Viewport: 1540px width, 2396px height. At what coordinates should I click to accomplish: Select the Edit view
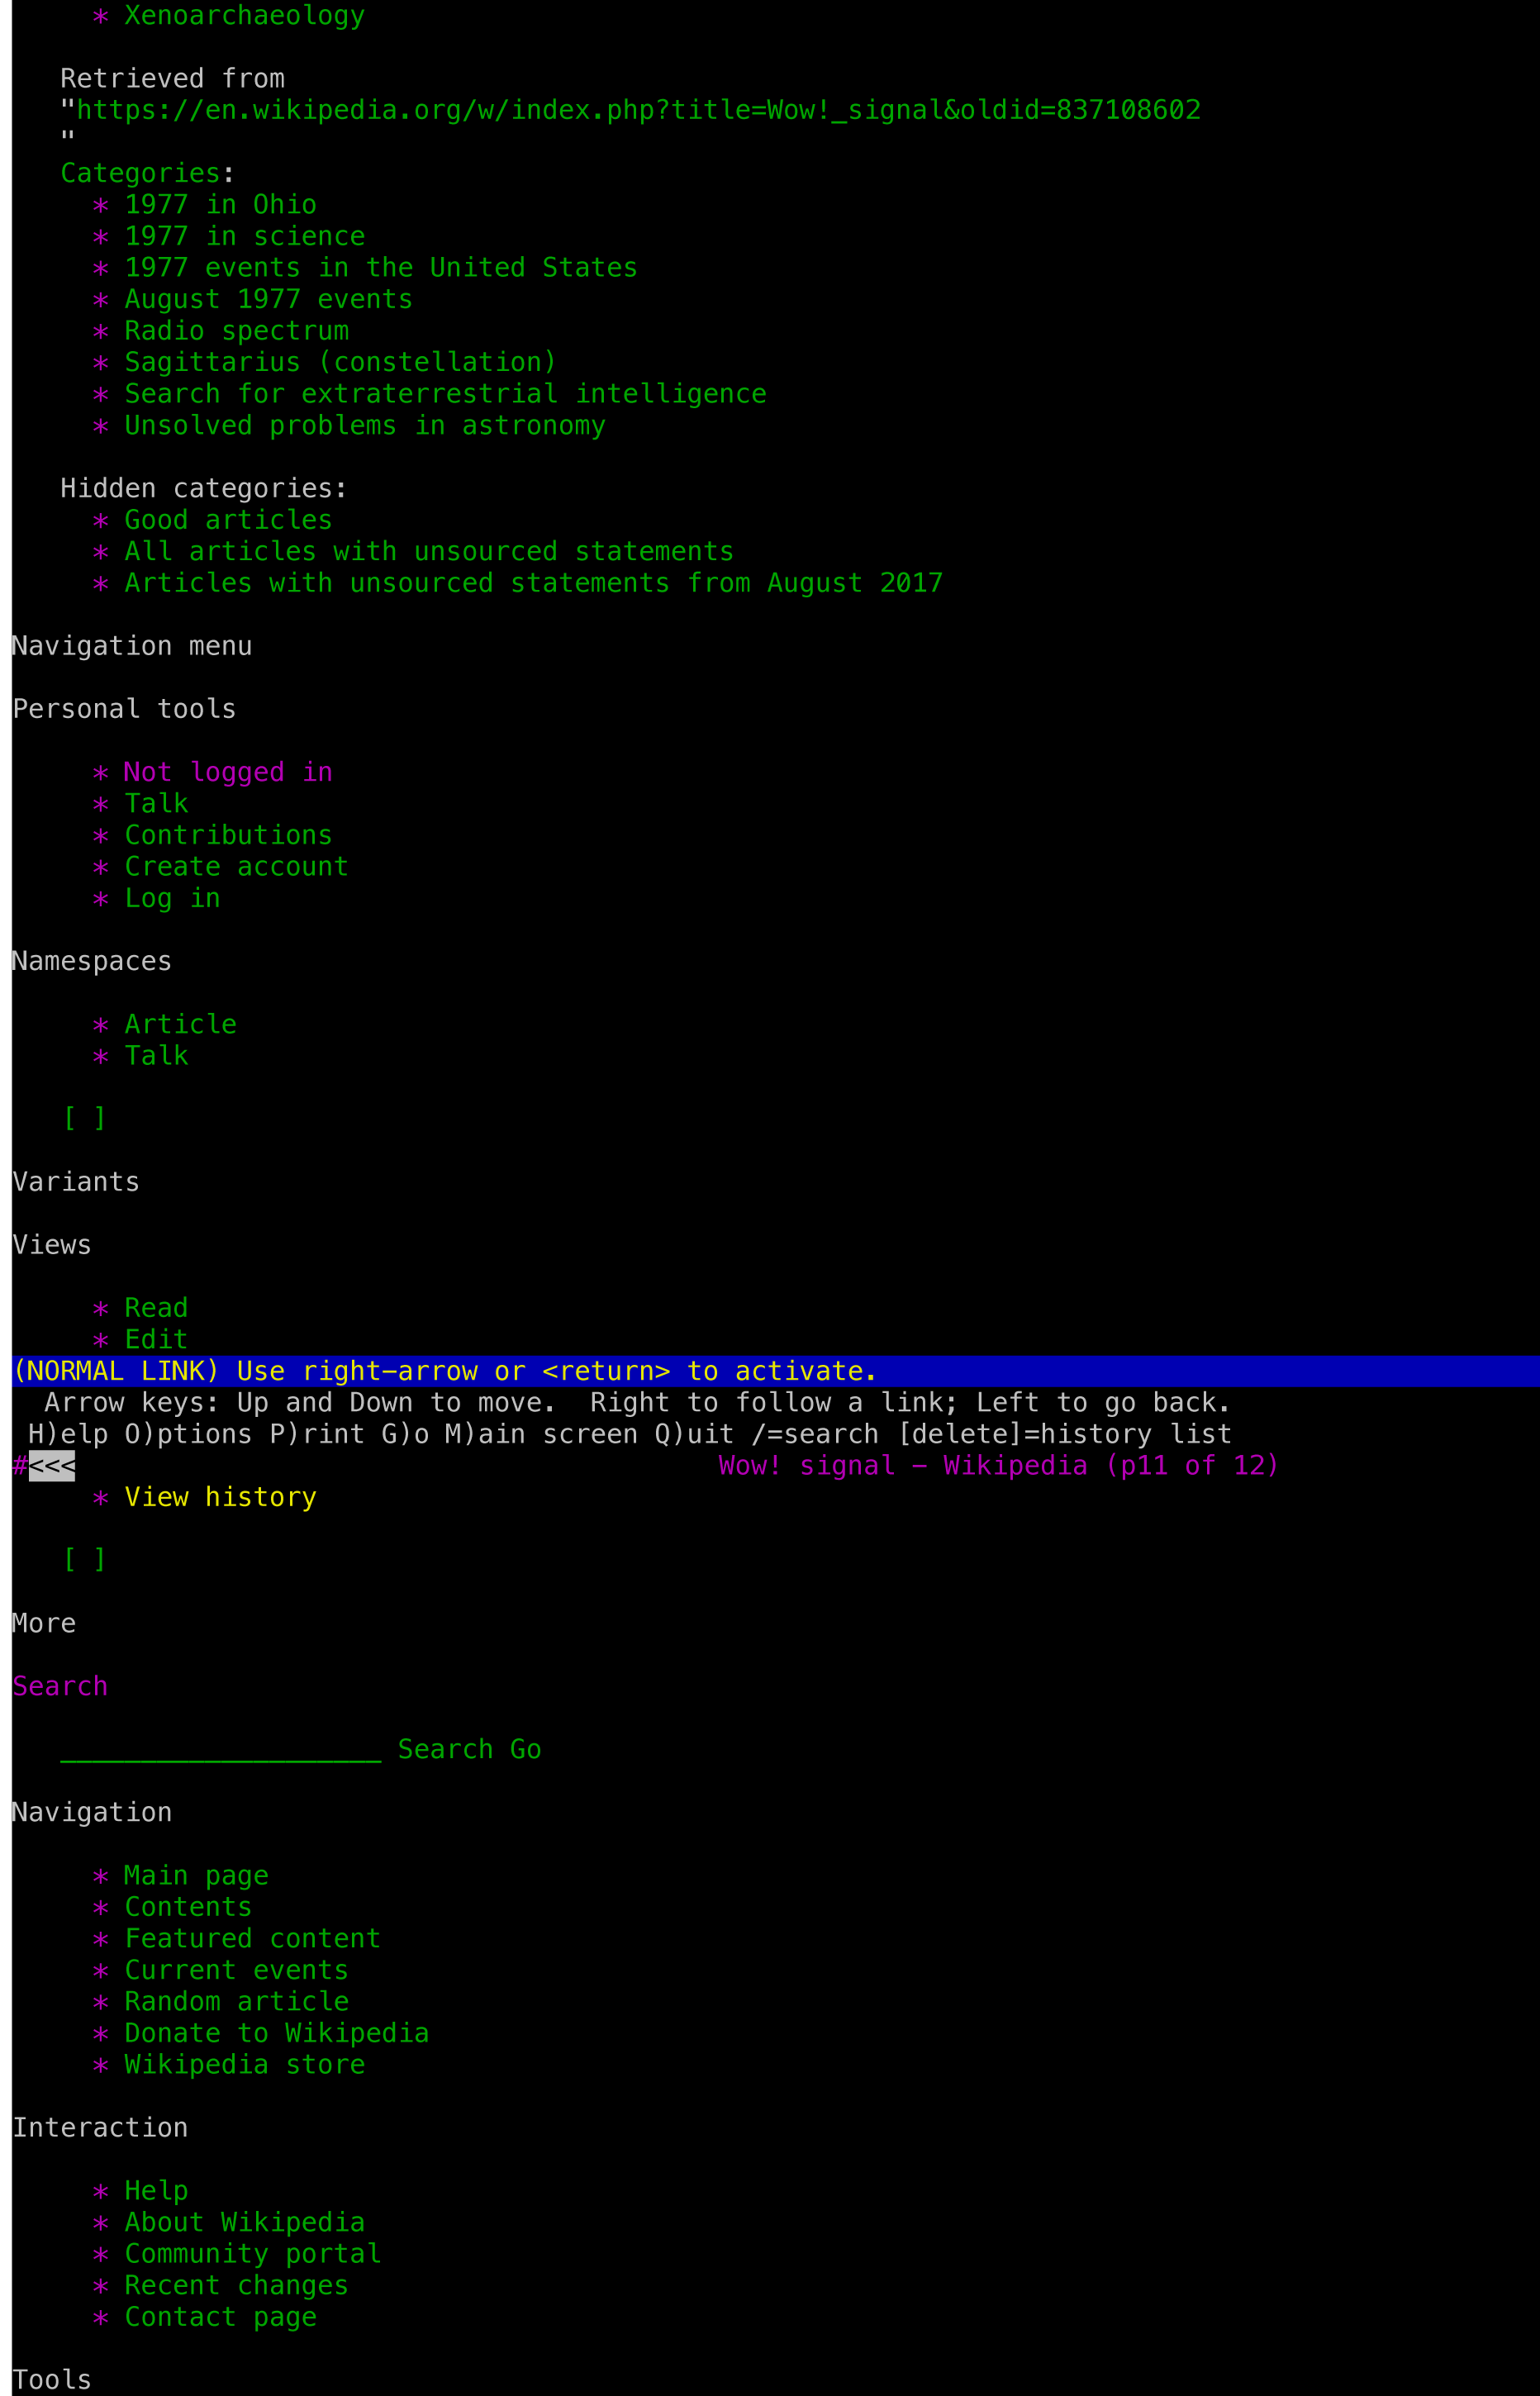click(156, 1339)
